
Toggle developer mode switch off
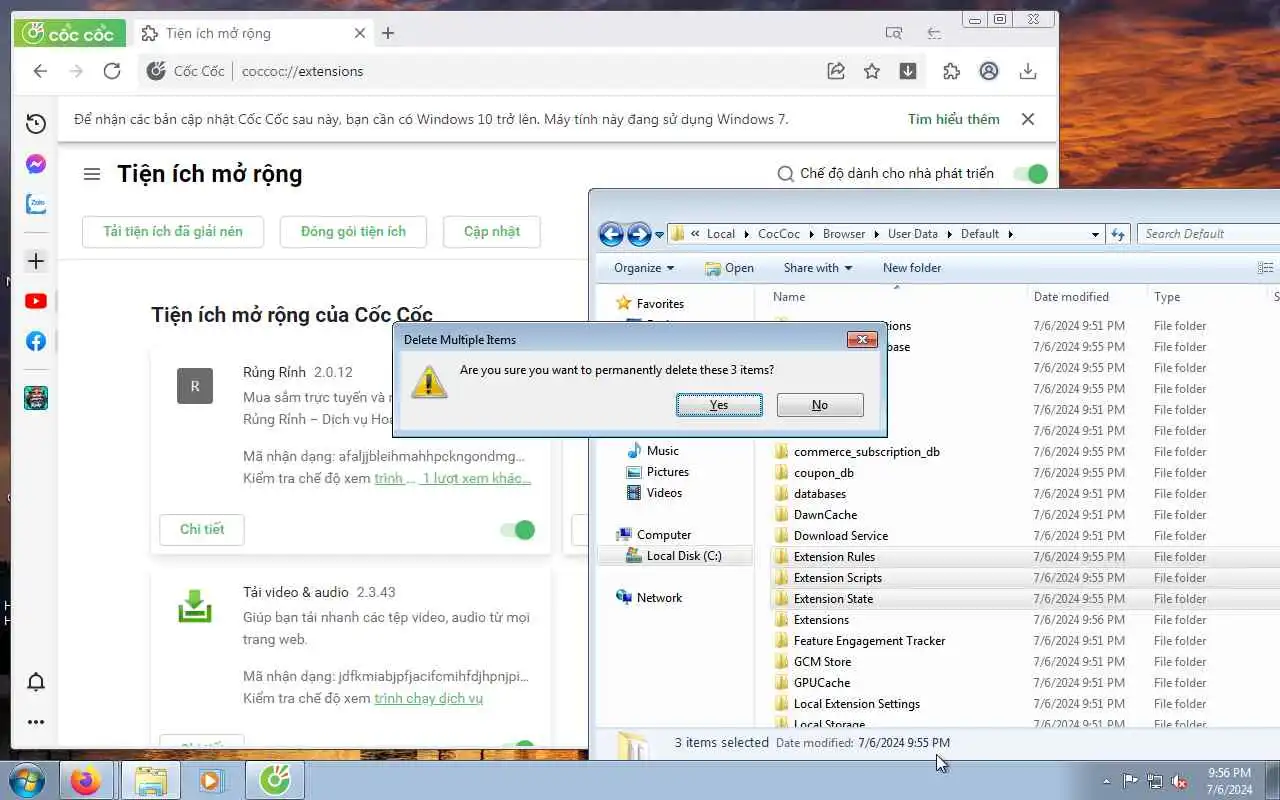(1030, 174)
